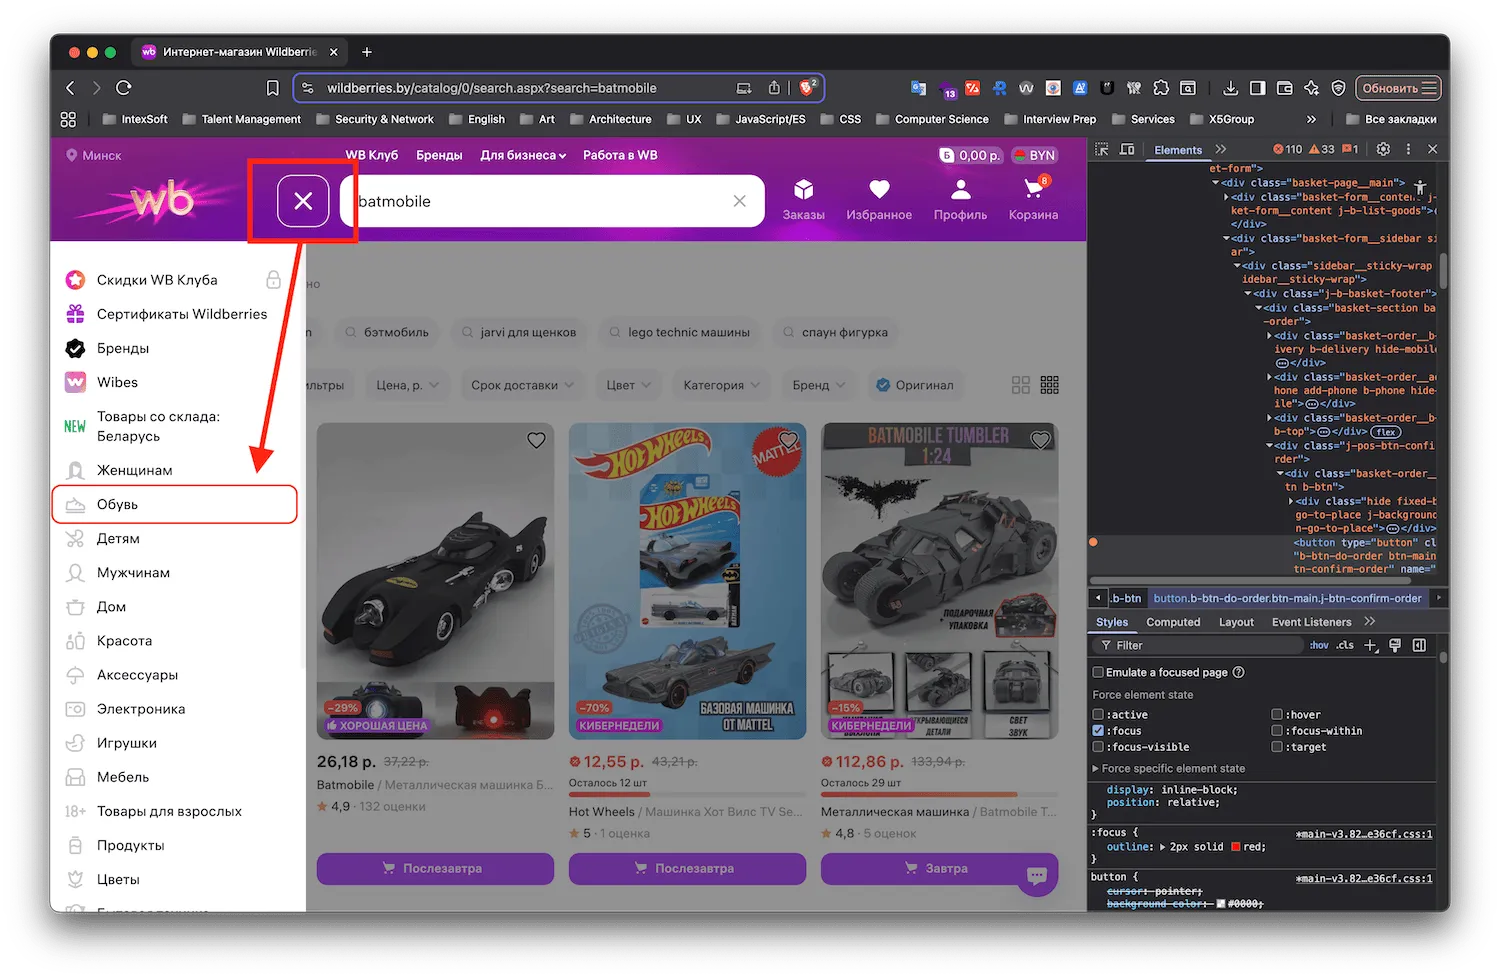Click the Обновить browser update button
Image resolution: width=1500 pixels, height=978 pixels.
point(1399,88)
